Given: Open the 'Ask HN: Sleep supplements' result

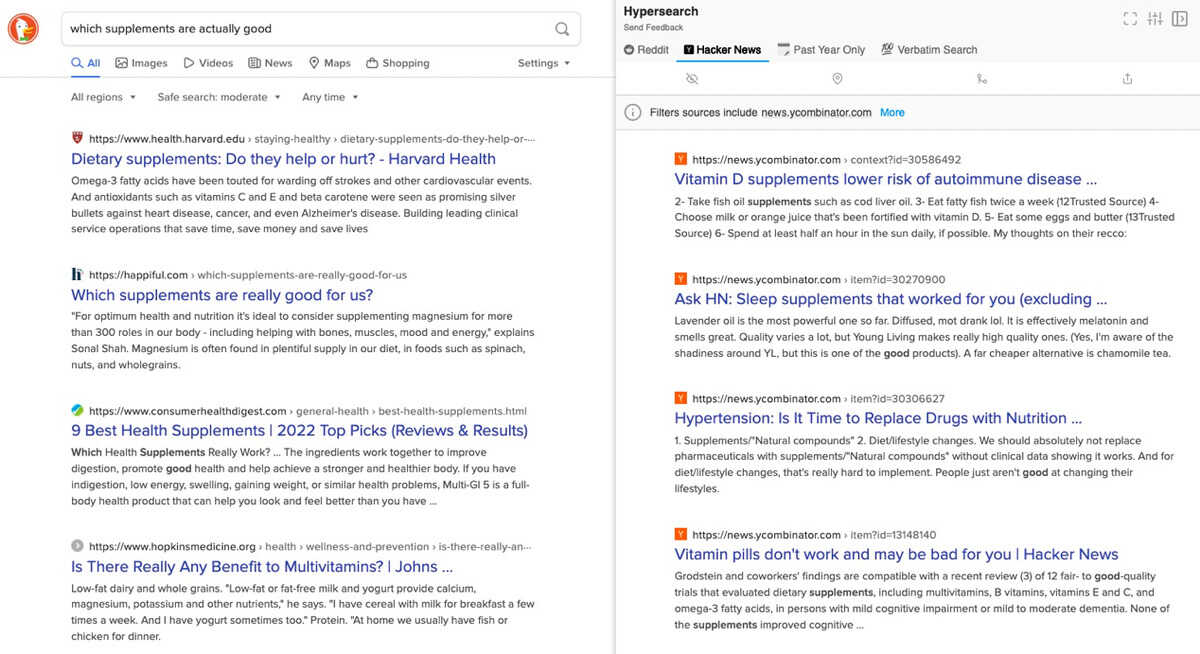Looking at the screenshot, I should 891,299.
